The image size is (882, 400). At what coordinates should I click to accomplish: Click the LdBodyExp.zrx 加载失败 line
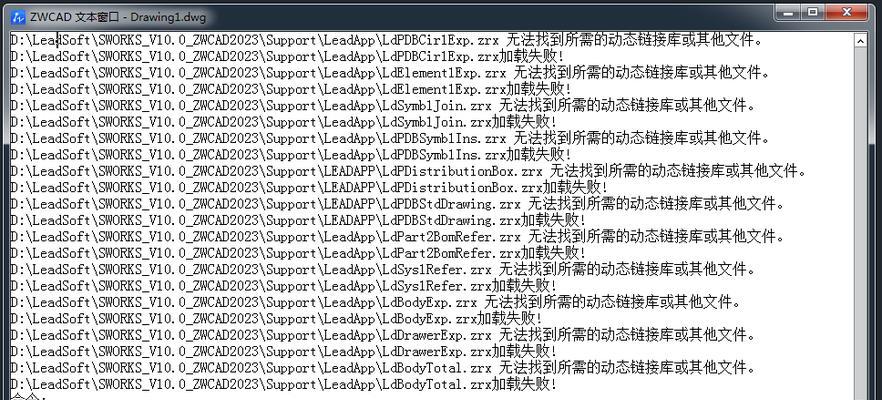(x=276, y=318)
